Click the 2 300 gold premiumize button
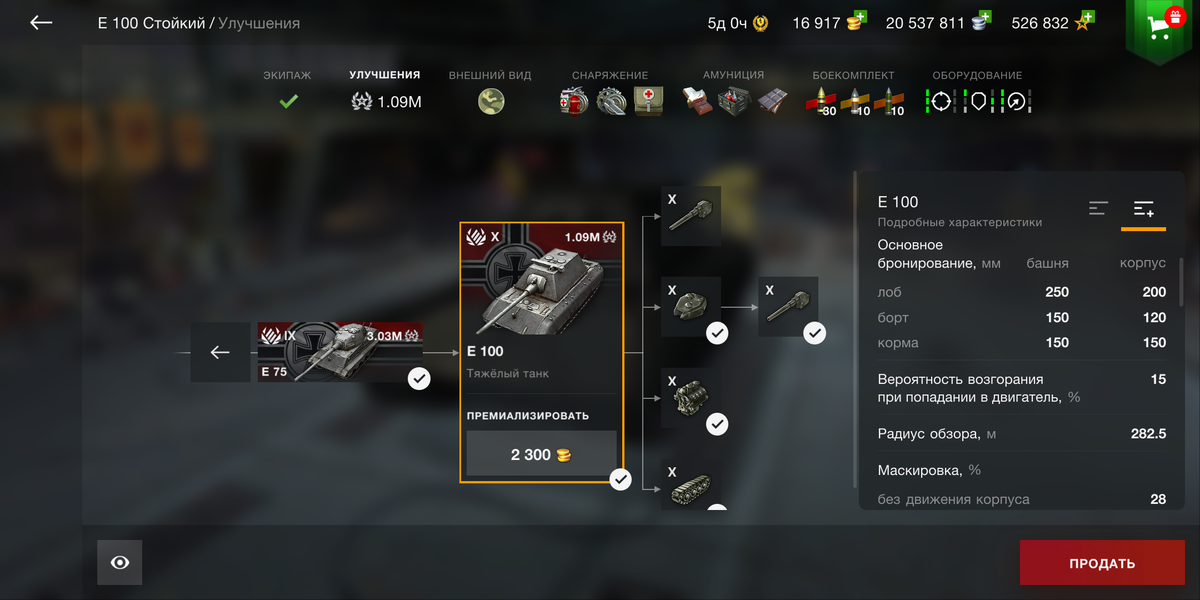 coord(541,454)
